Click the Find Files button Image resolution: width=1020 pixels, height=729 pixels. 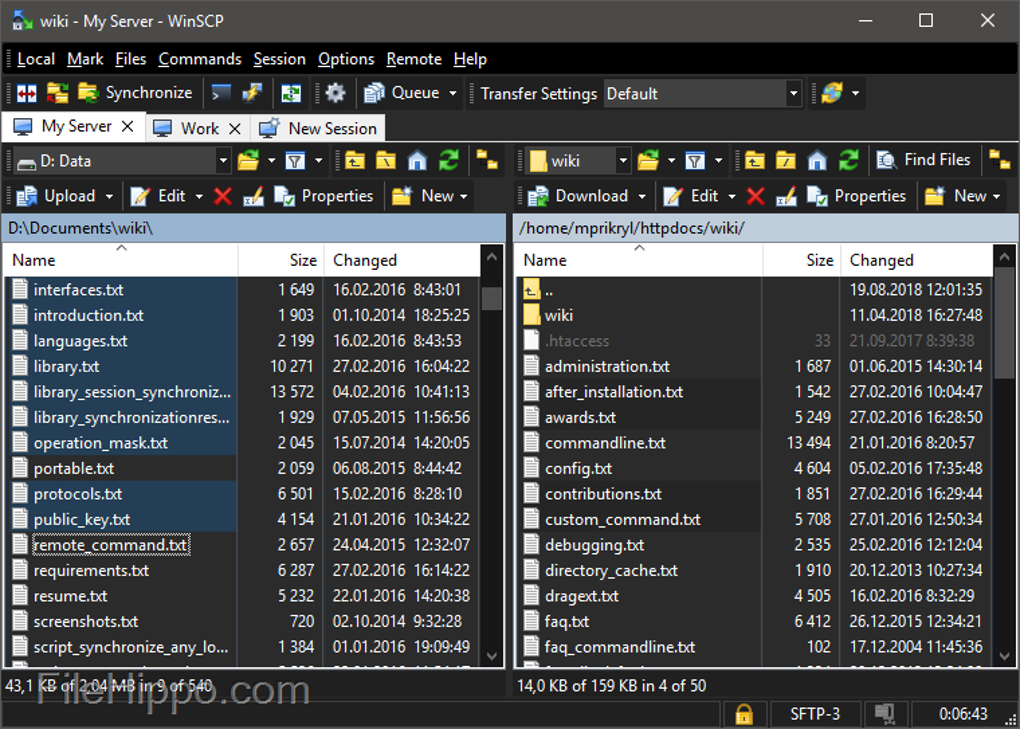[x=924, y=160]
